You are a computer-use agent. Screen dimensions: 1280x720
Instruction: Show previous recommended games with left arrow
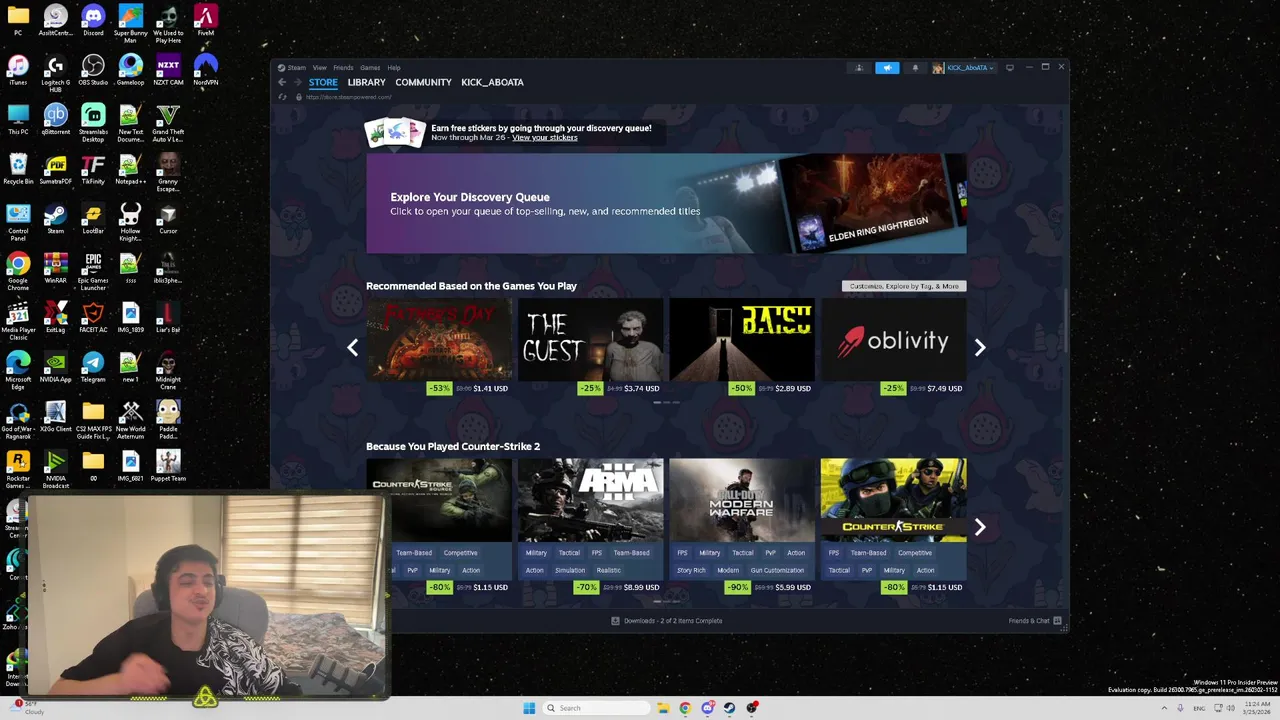click(x=352, y=347)
